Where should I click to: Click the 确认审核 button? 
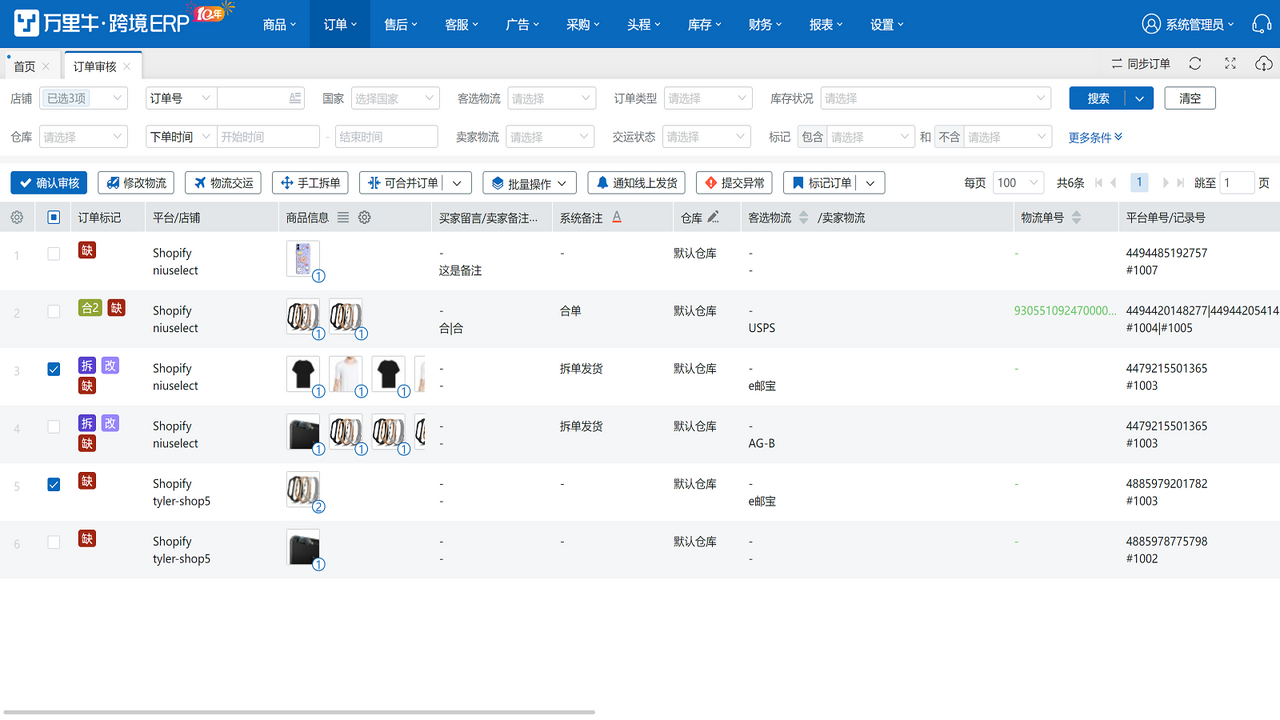pyautogui.click(x=49, y=183)
